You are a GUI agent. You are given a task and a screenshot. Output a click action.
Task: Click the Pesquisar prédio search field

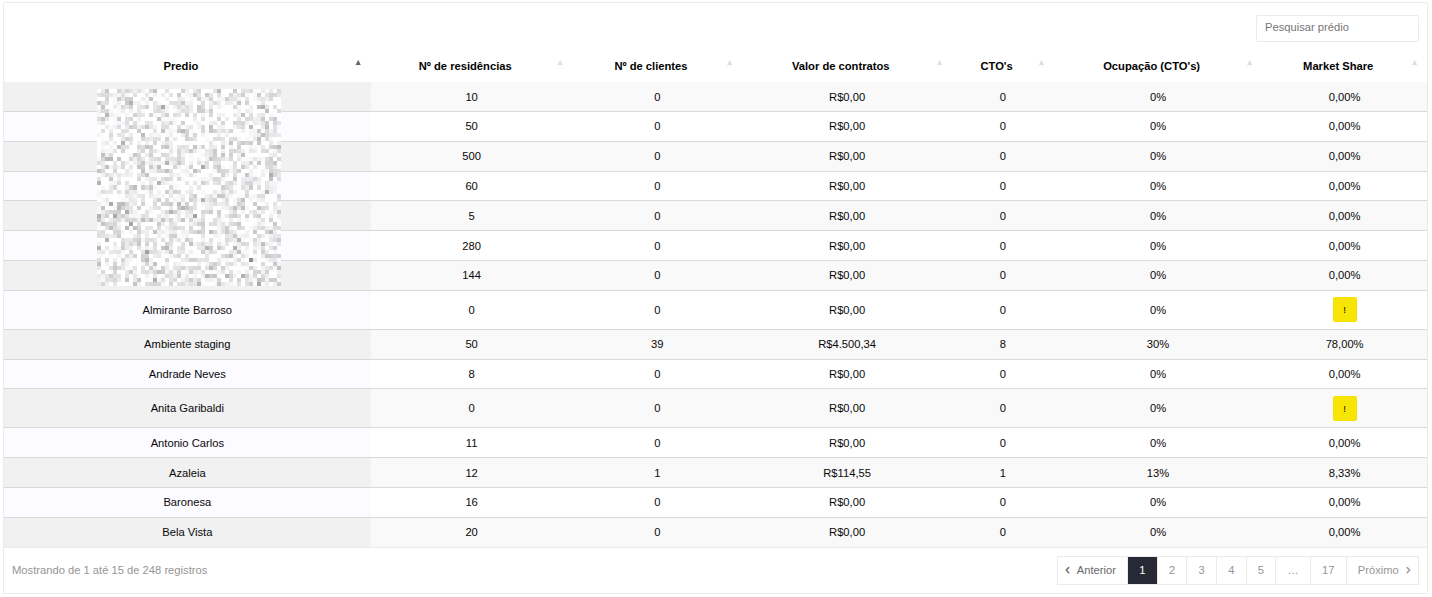click(x=1336, y=28)
